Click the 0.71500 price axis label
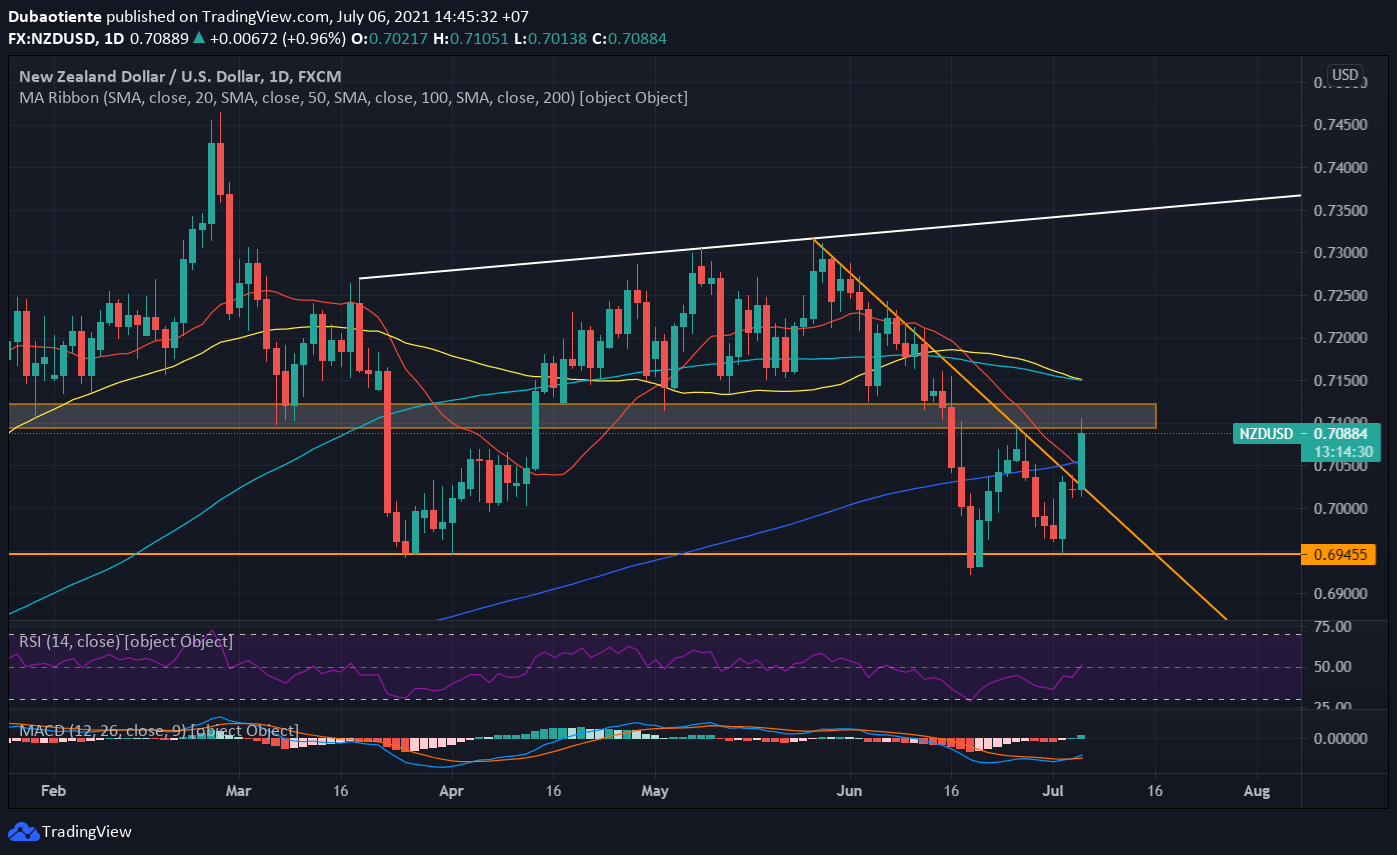 pos(1339,381)
